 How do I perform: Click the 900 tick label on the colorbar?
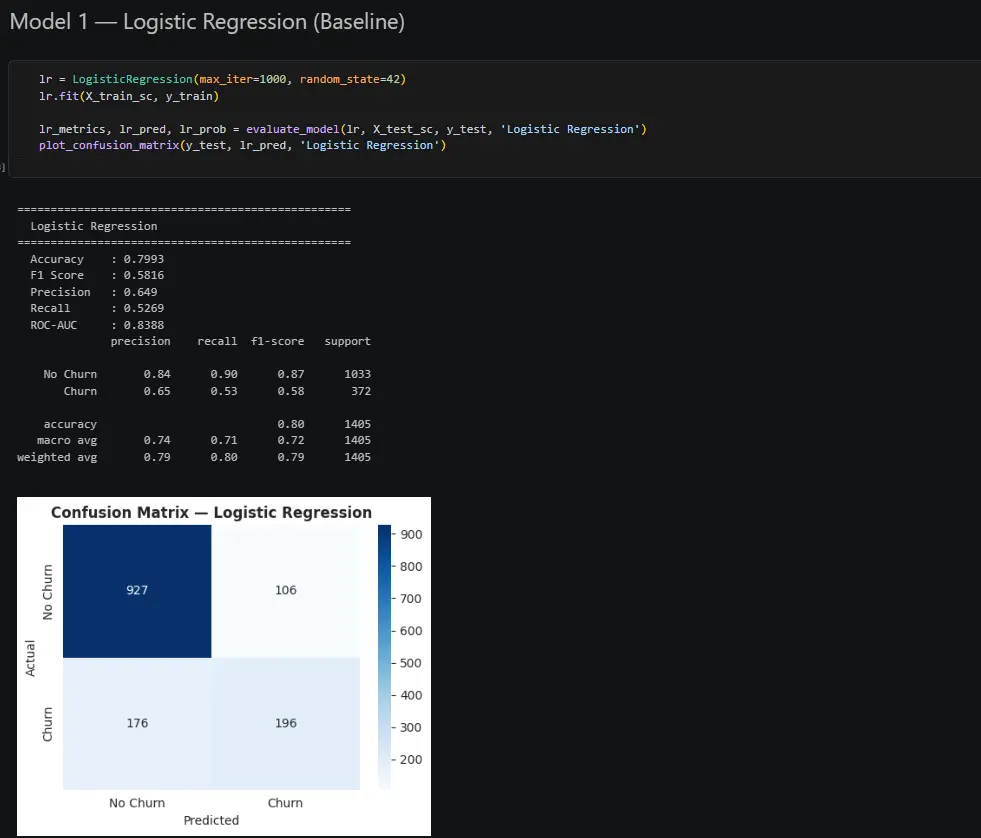412,534
